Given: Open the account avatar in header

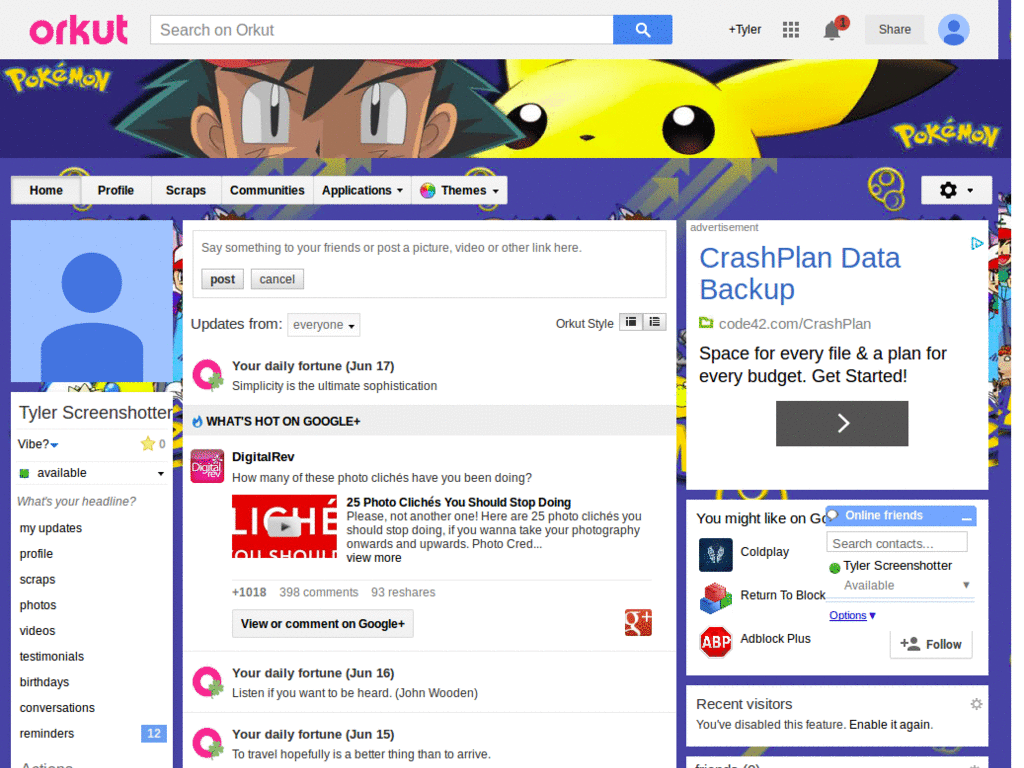Looking at the screenshot, I should (953, 30).
